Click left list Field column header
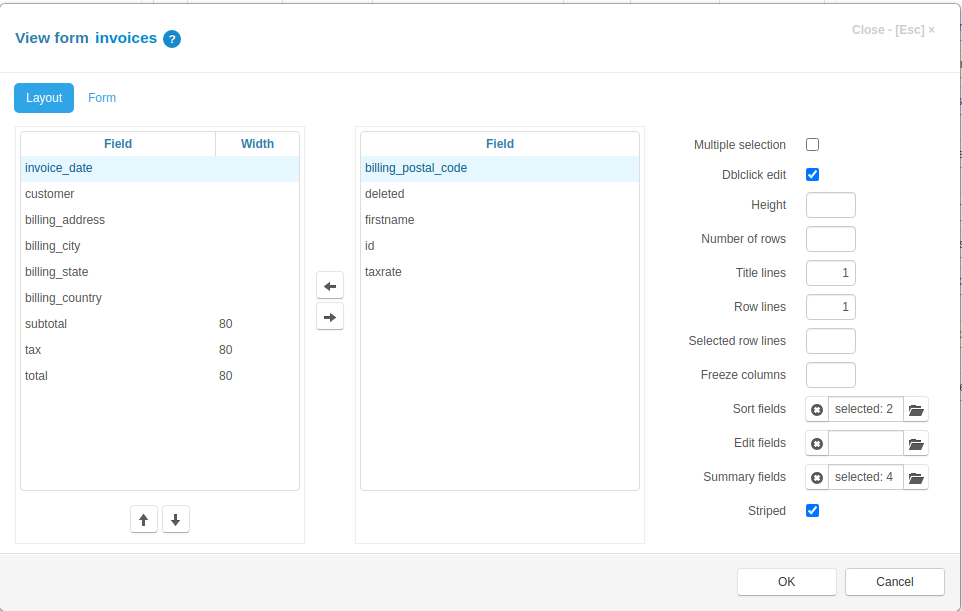 pos(118,144)
